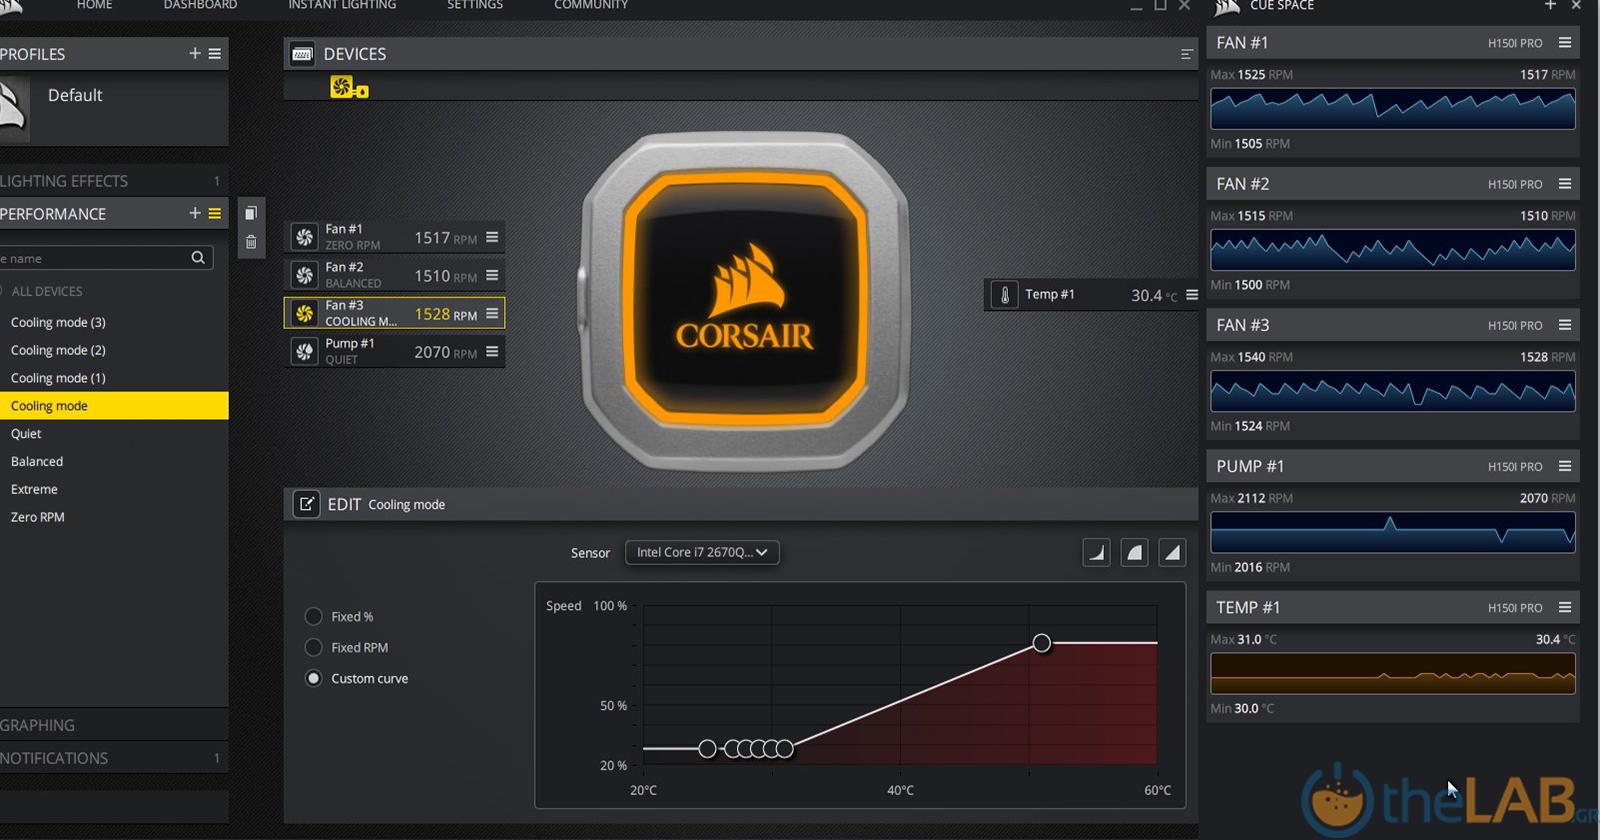Screen dimensions: 1600x840
Task: Open Fan #2 row options menu
Action: tap(492, 275)
